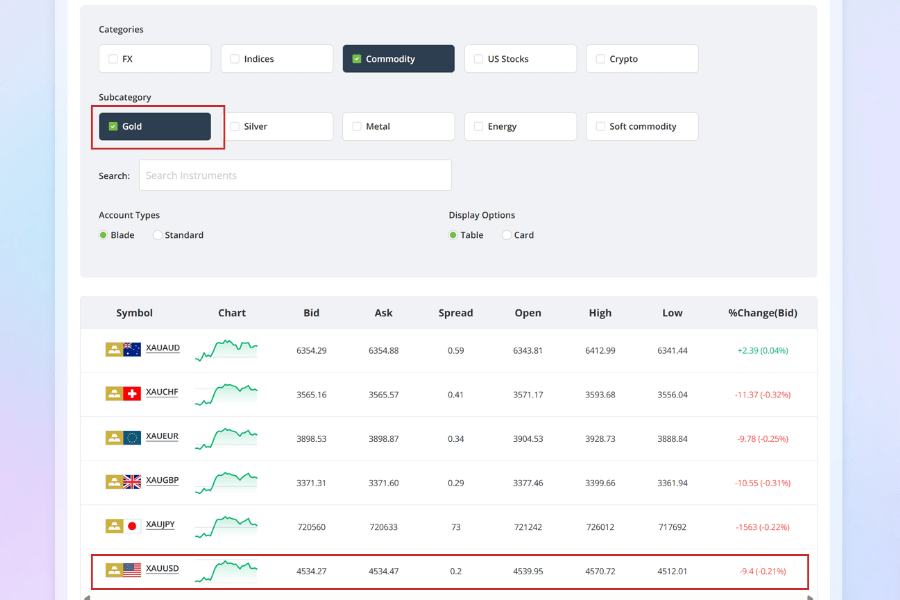This screenshot has height=600, width=900.
Task: Click the XAUCHF gold-Swiss flag icon
Action: click(x=123, y=393)
